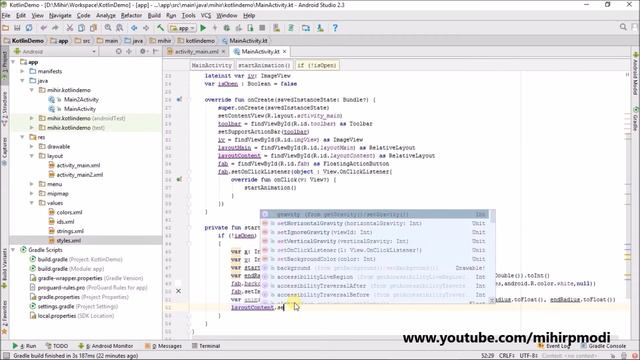
Task: Open the Android Monitor tool window
Action: 105,346
